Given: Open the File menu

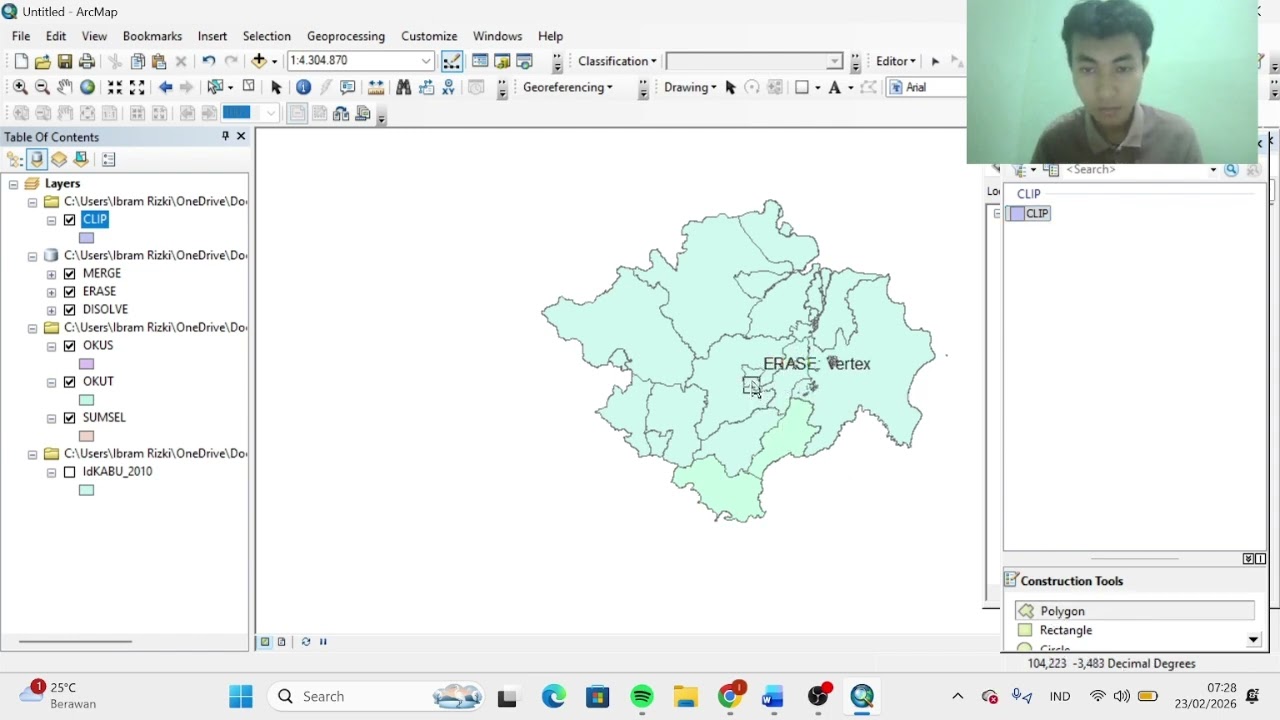Looking at the screenshot, I should (x=21, y=36).
